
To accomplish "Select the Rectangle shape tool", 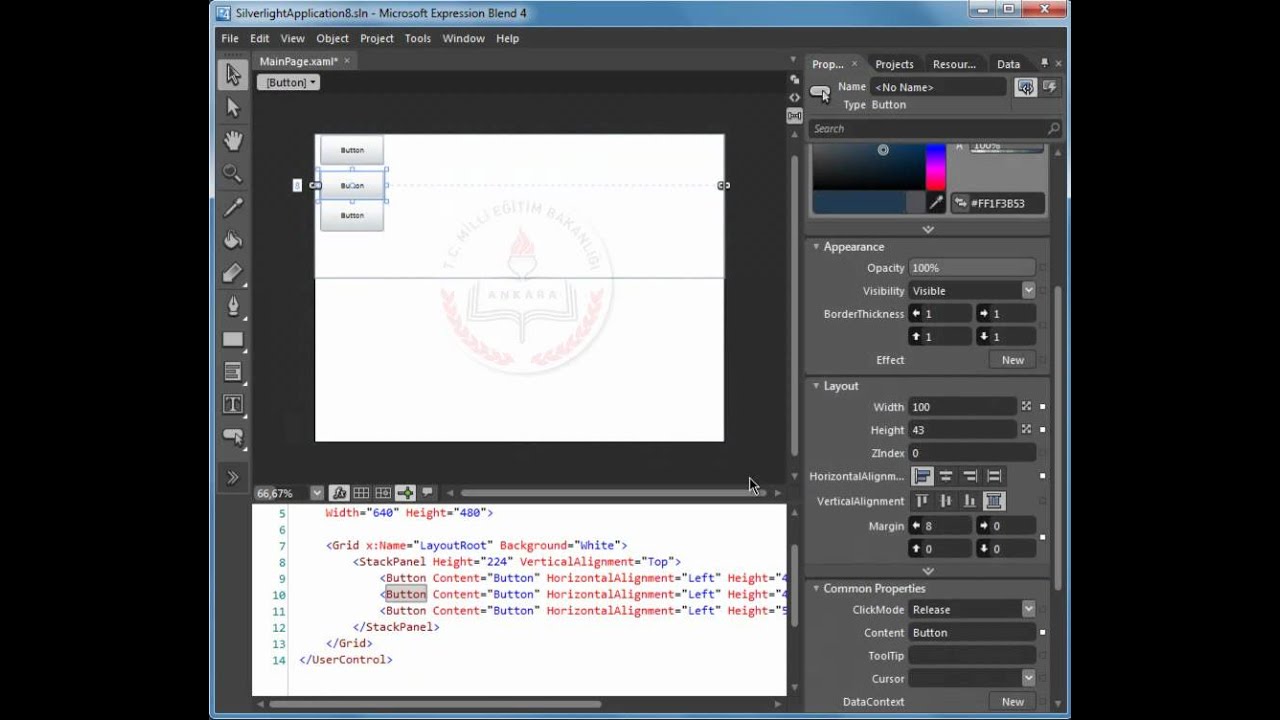I will point(233,339).
